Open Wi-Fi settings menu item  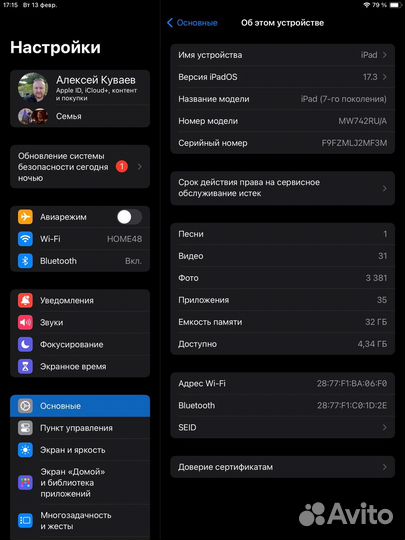[x=80, y=239]
